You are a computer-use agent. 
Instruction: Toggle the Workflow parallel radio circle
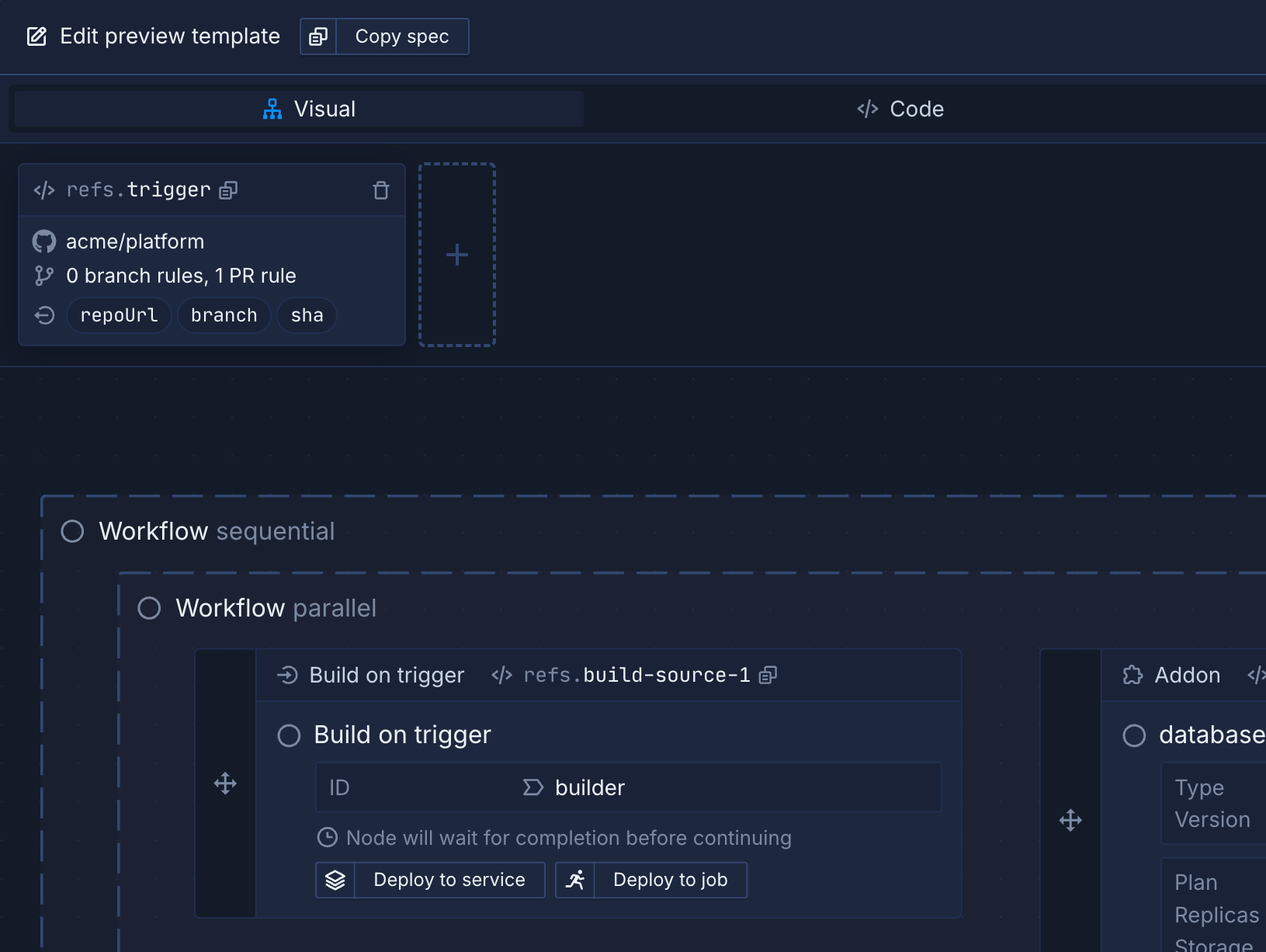(x=149, y=608)
